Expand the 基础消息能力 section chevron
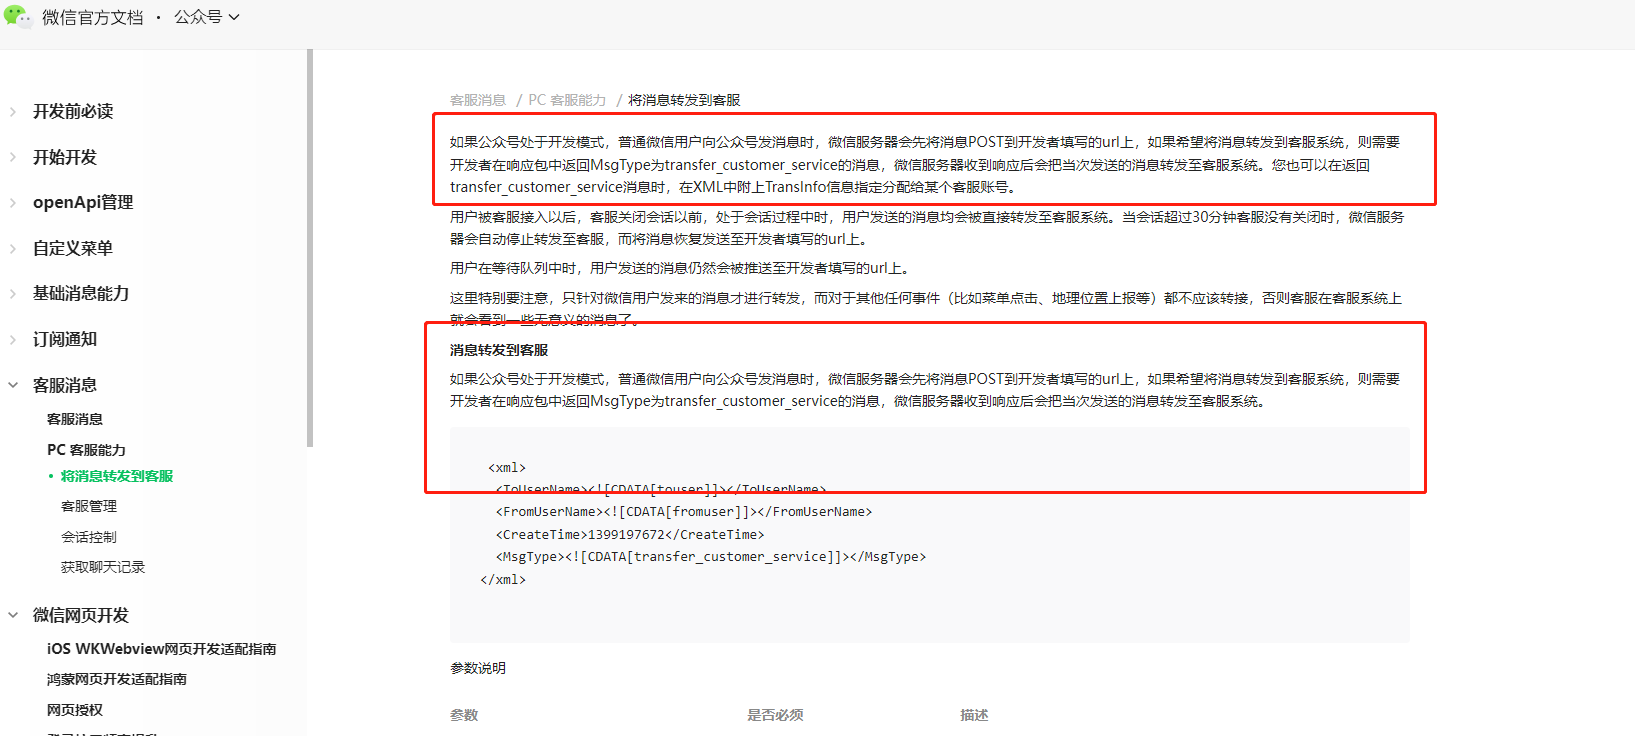 [x=13, y=294]
